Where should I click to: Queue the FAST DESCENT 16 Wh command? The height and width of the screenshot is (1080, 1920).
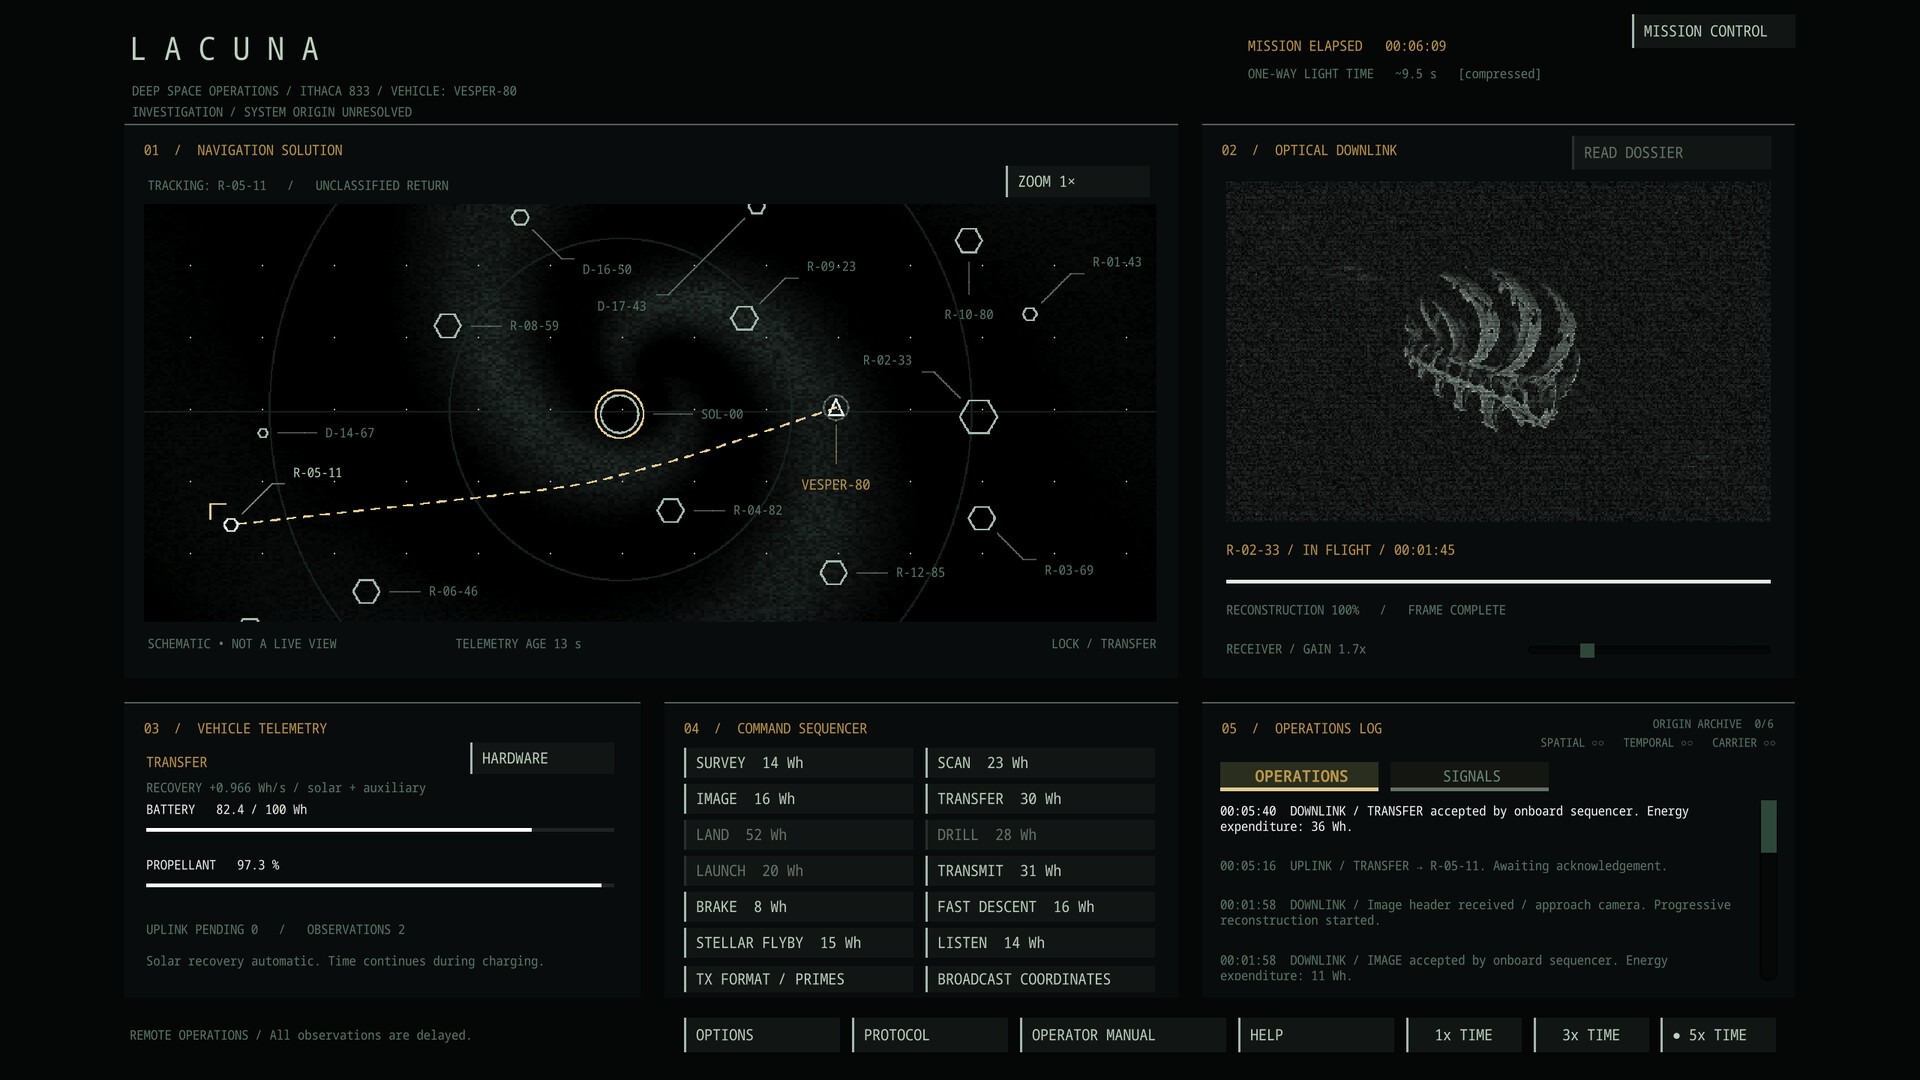pos(1040,907)
